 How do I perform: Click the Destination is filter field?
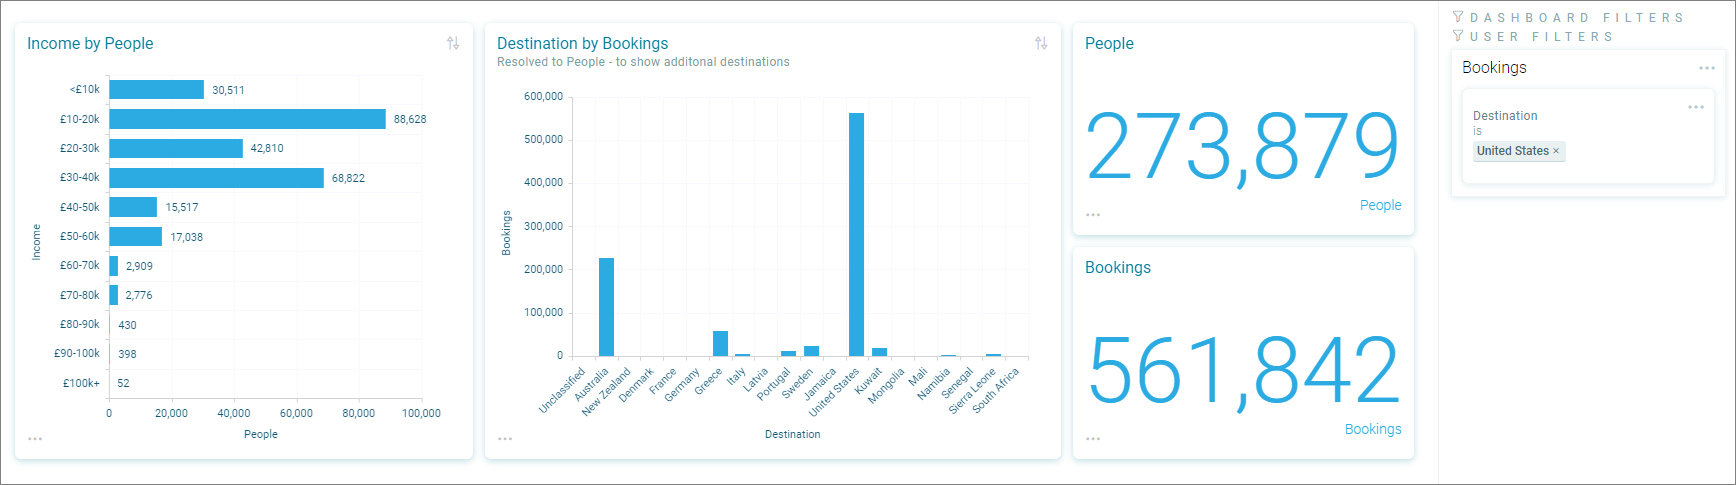1588,135
